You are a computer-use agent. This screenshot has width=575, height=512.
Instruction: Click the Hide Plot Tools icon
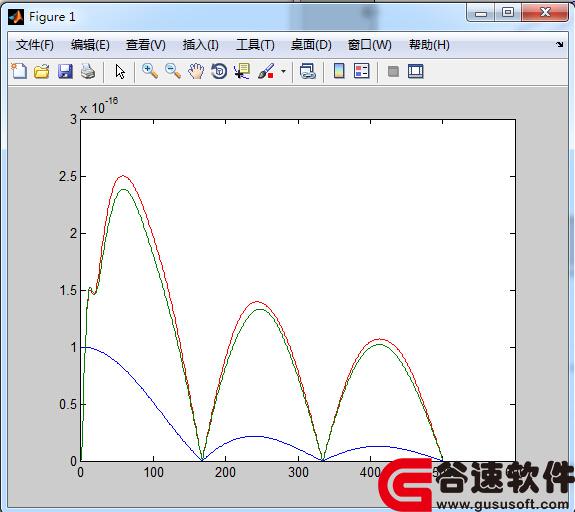[393, 71]
